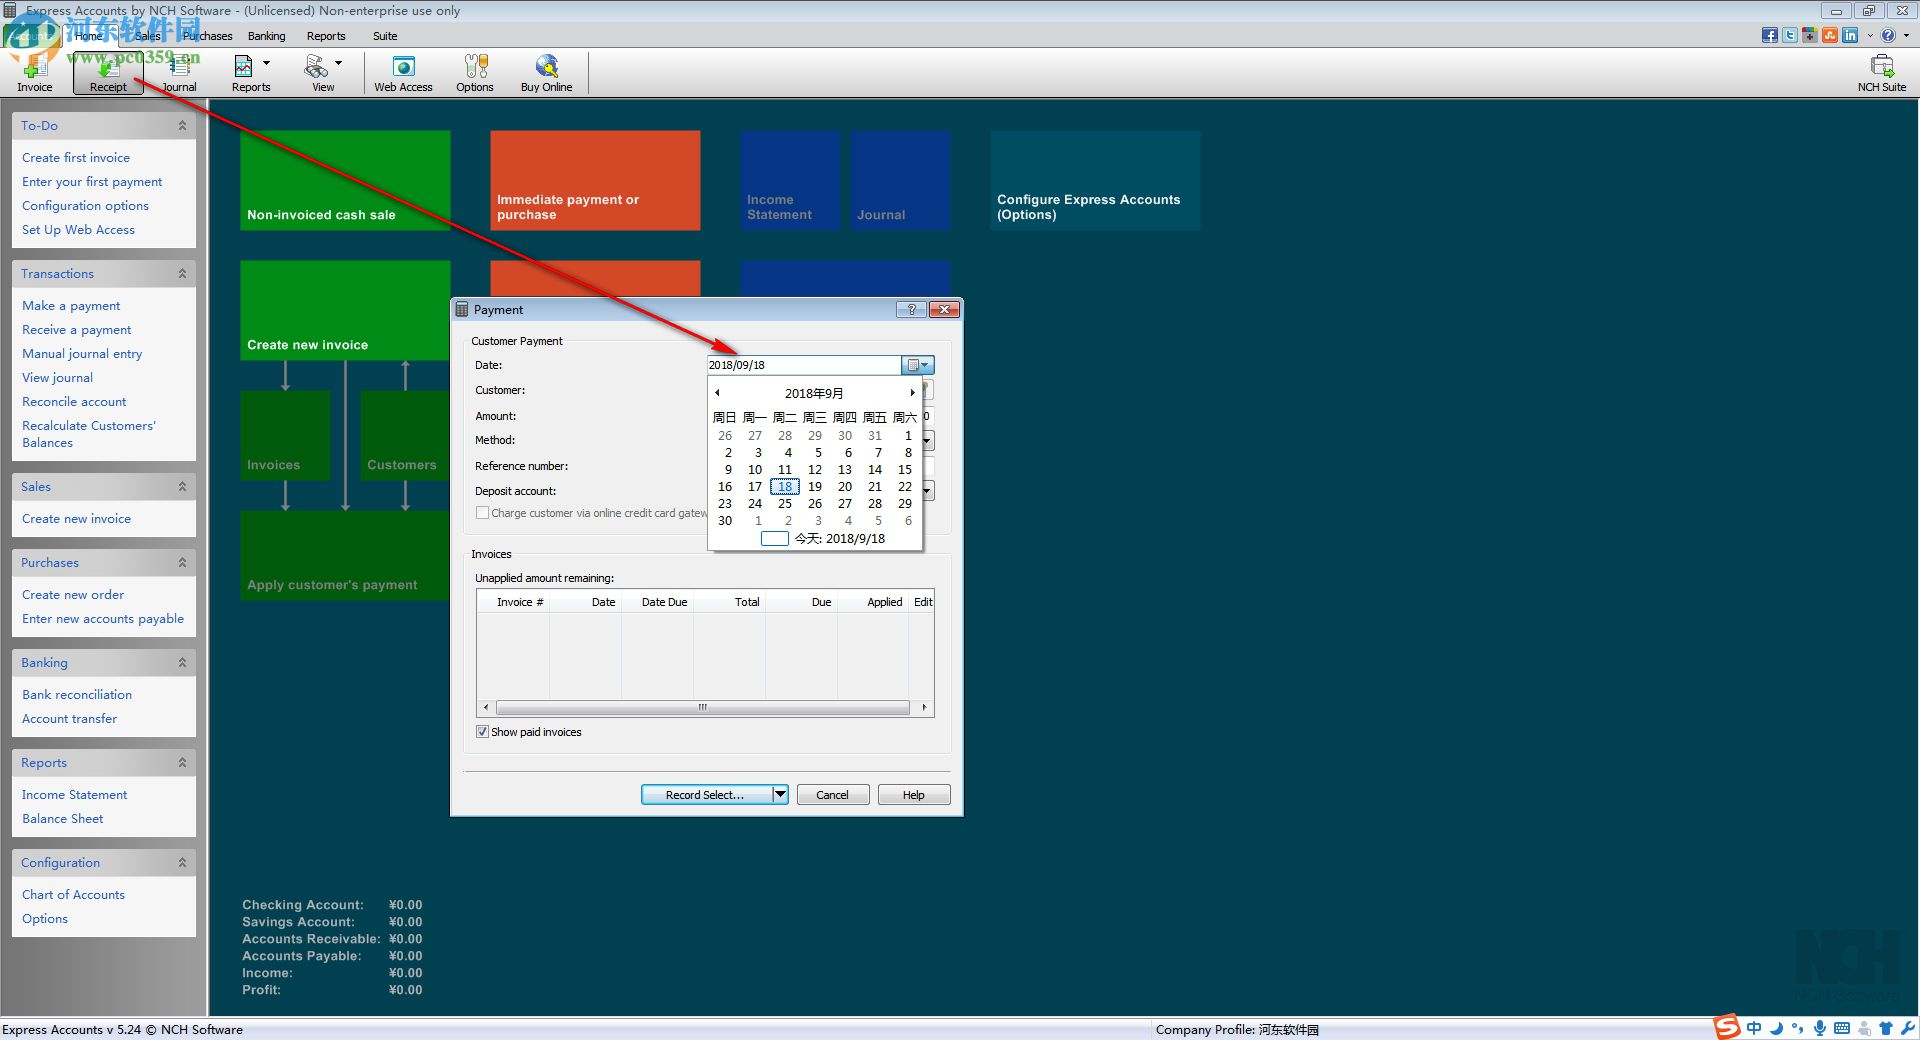Open the Record Select dropdown arrow
The image size is (1920, 1040).
[780, 794]
